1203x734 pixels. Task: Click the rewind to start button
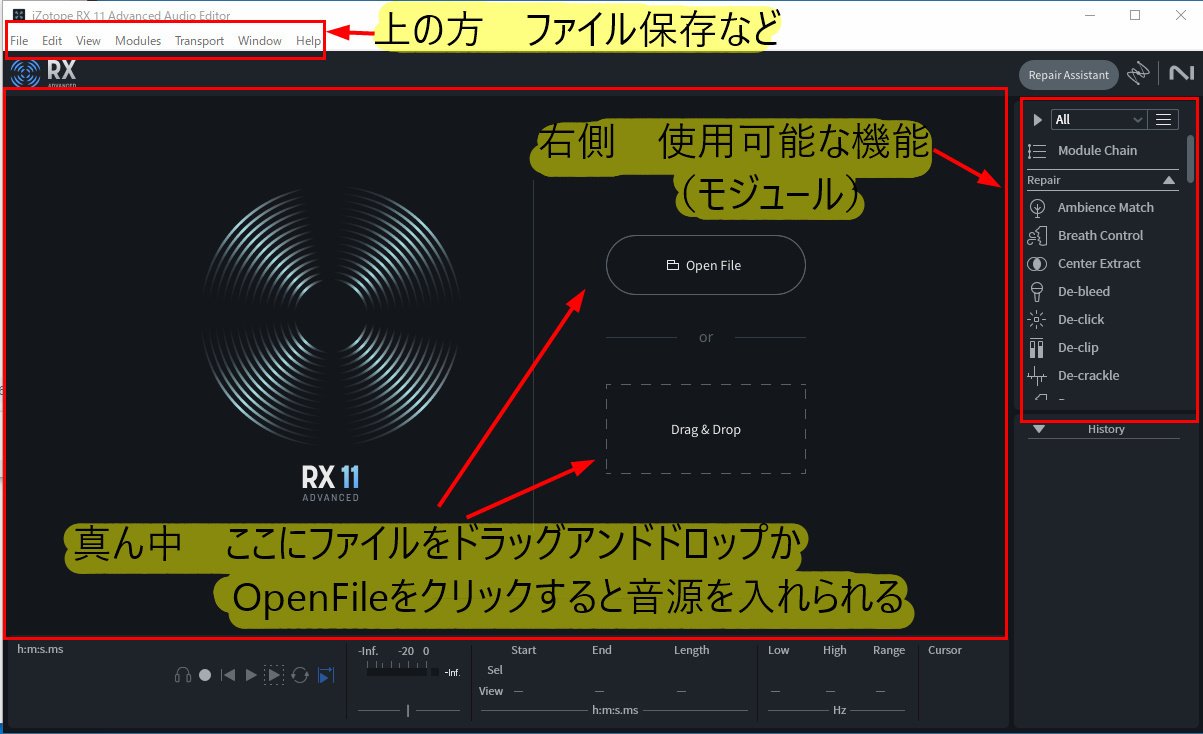pyautogui.click(x=228, y=675)
